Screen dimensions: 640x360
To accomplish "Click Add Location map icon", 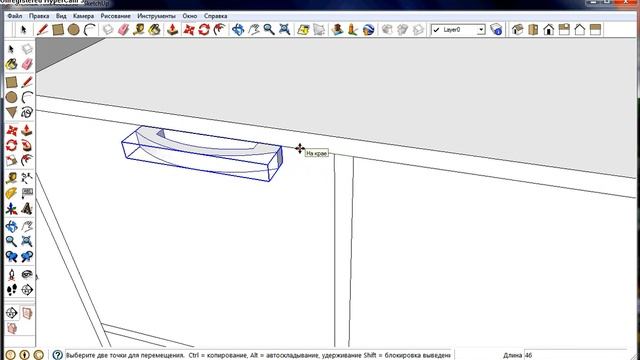I will (x=303, y=29).
